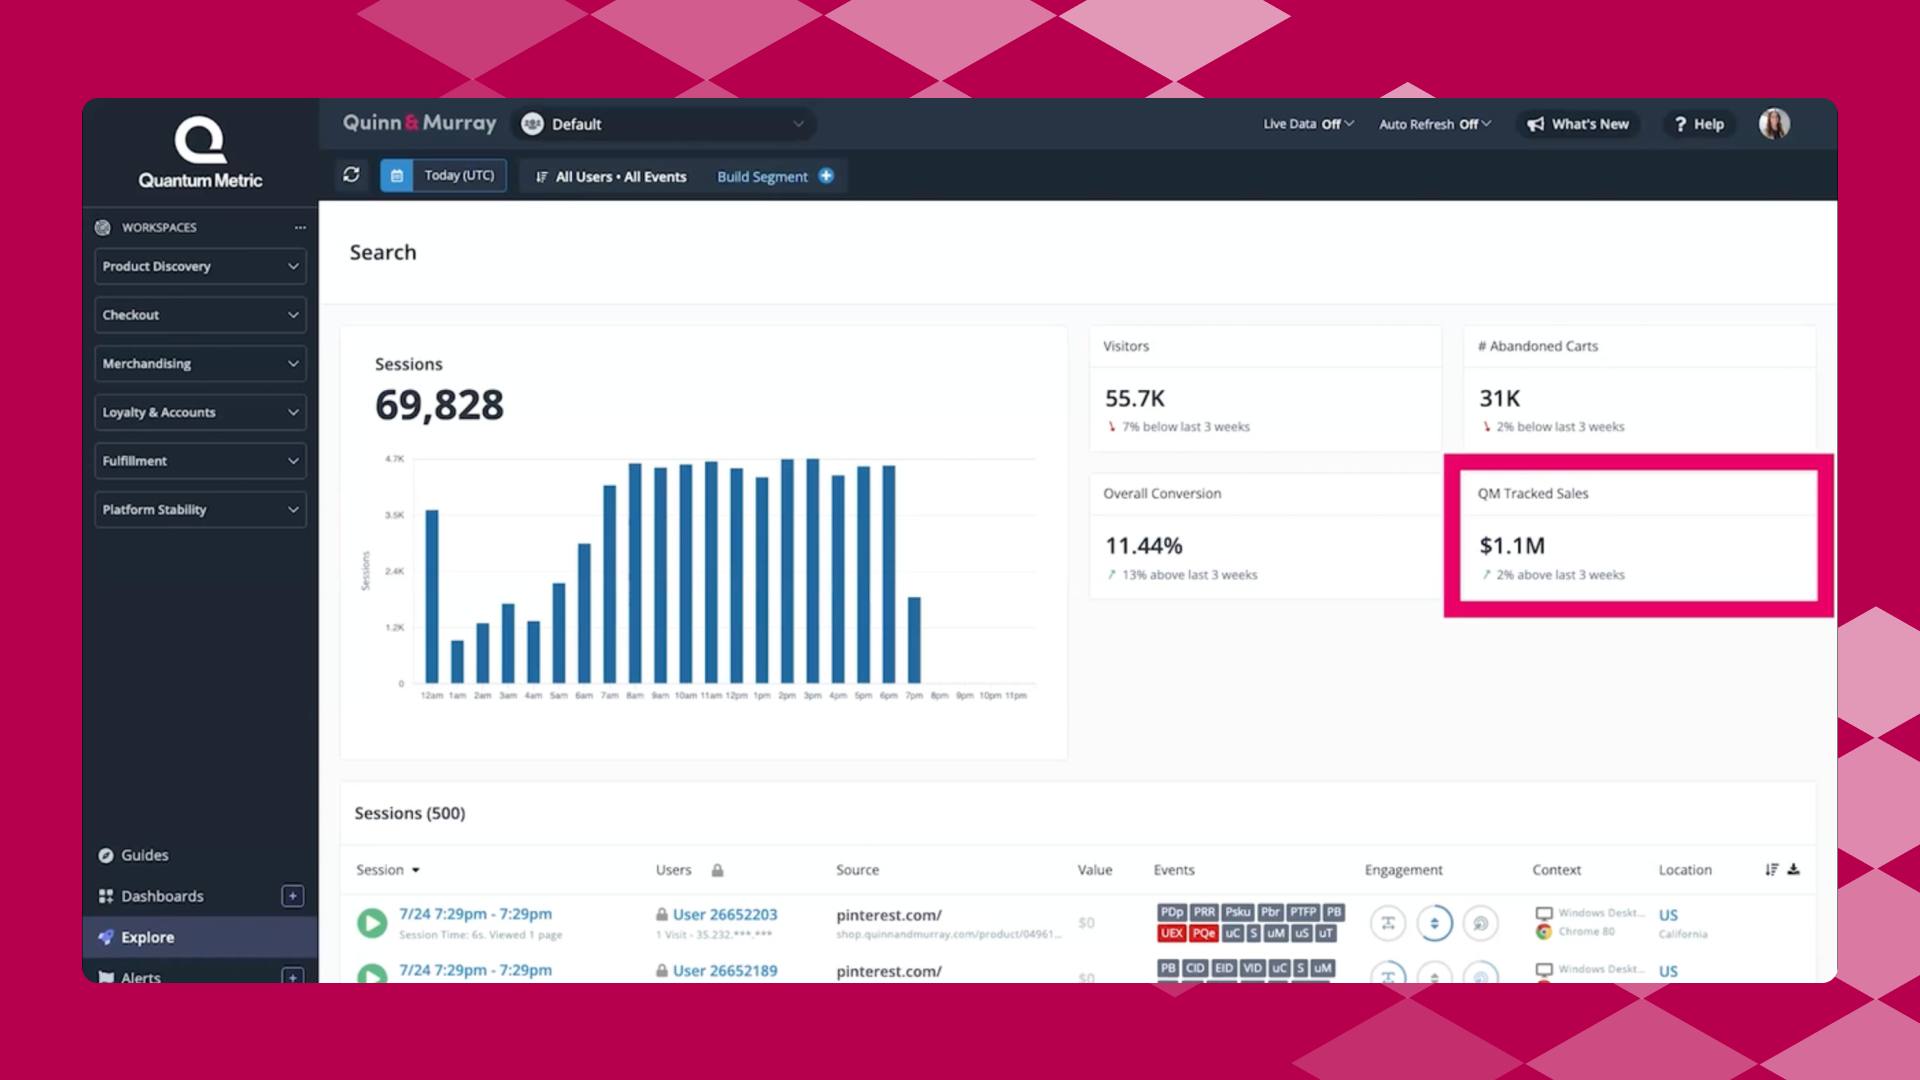Click the Source column header
Image resolution: width=1920 pixels, height=1080 pixels.
pyautogui.click(x=858, y=870)
